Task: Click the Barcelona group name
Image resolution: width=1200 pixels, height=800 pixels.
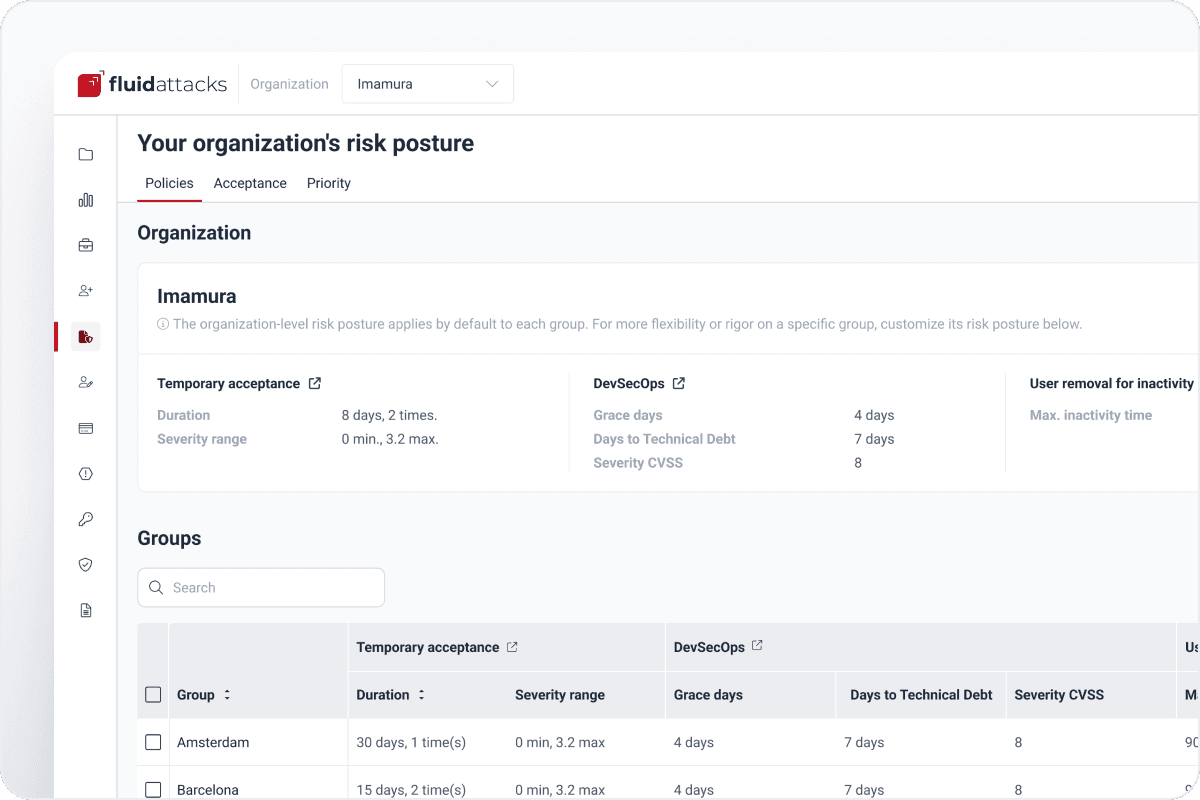Action: click(208, 790)
